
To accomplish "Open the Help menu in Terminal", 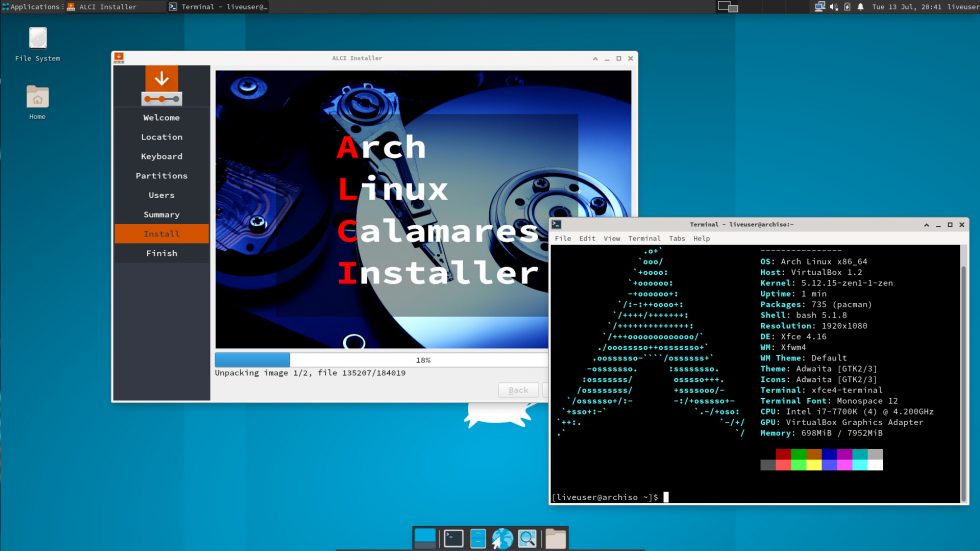I will (x=701, y=239).
